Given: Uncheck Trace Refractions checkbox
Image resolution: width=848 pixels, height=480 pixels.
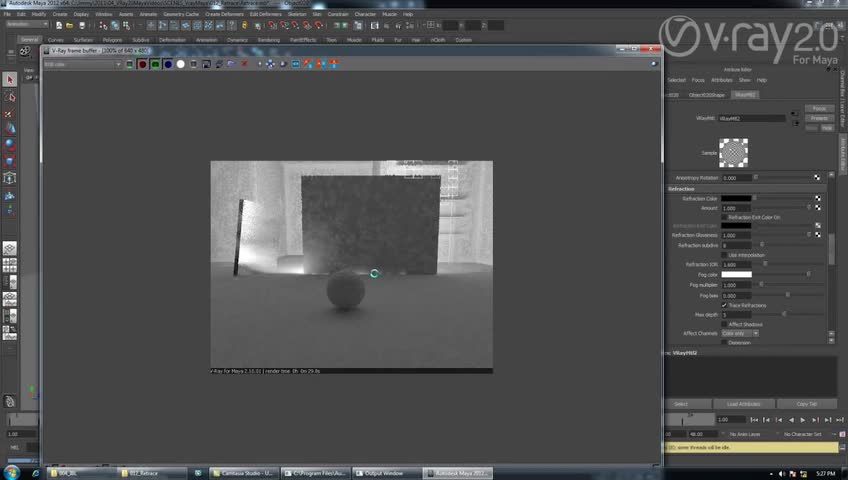Looking at the screenshot, I should pos(724,305).
